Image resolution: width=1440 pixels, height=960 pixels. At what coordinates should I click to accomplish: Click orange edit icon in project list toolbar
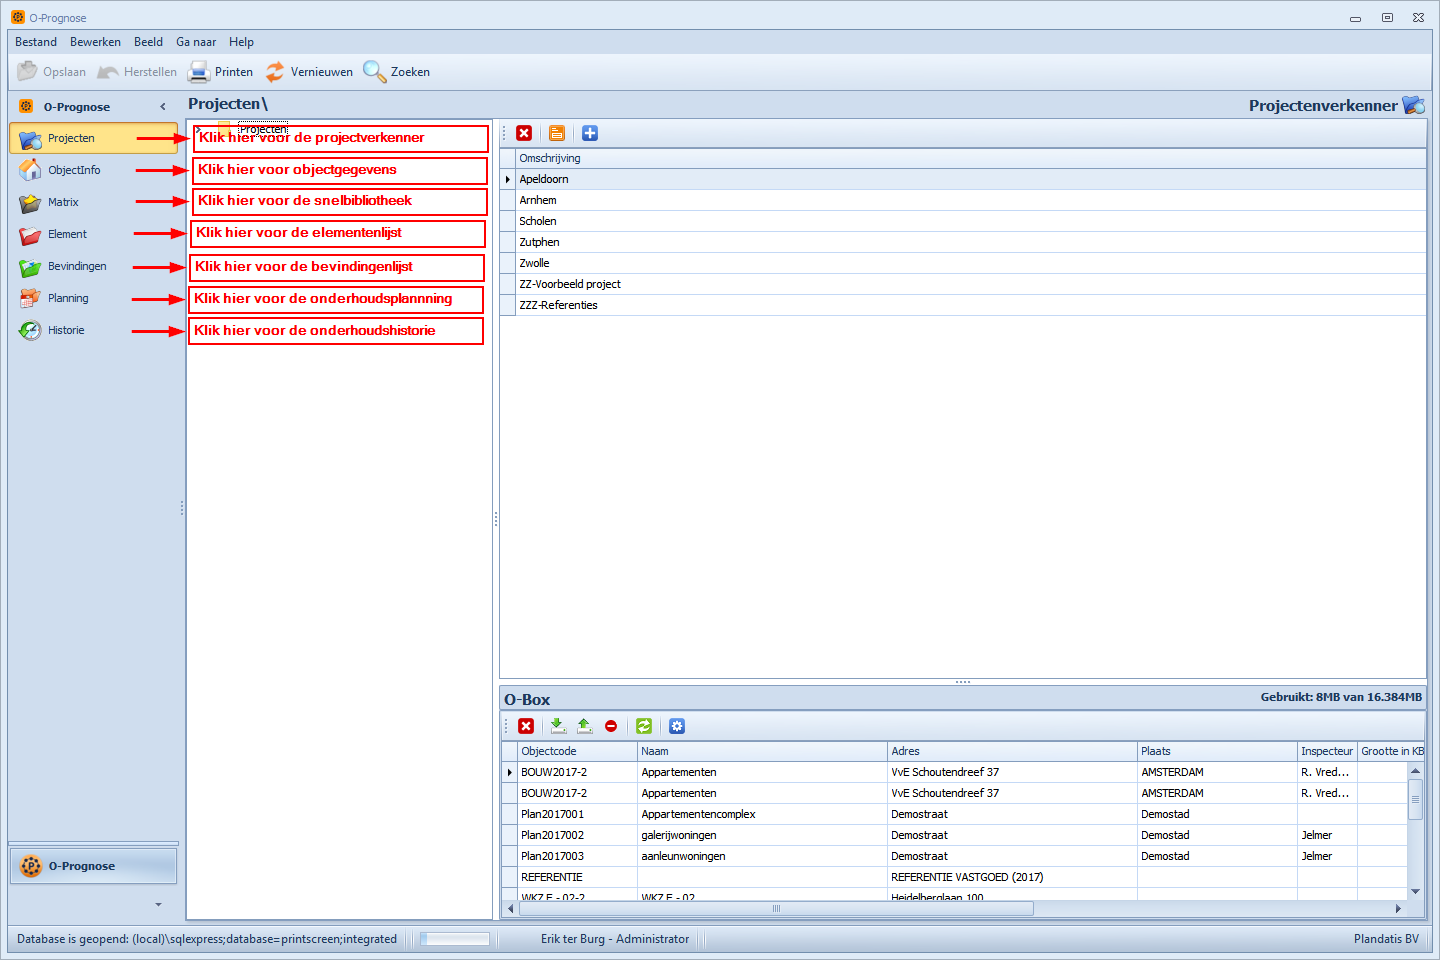click(x=557, y=133)
